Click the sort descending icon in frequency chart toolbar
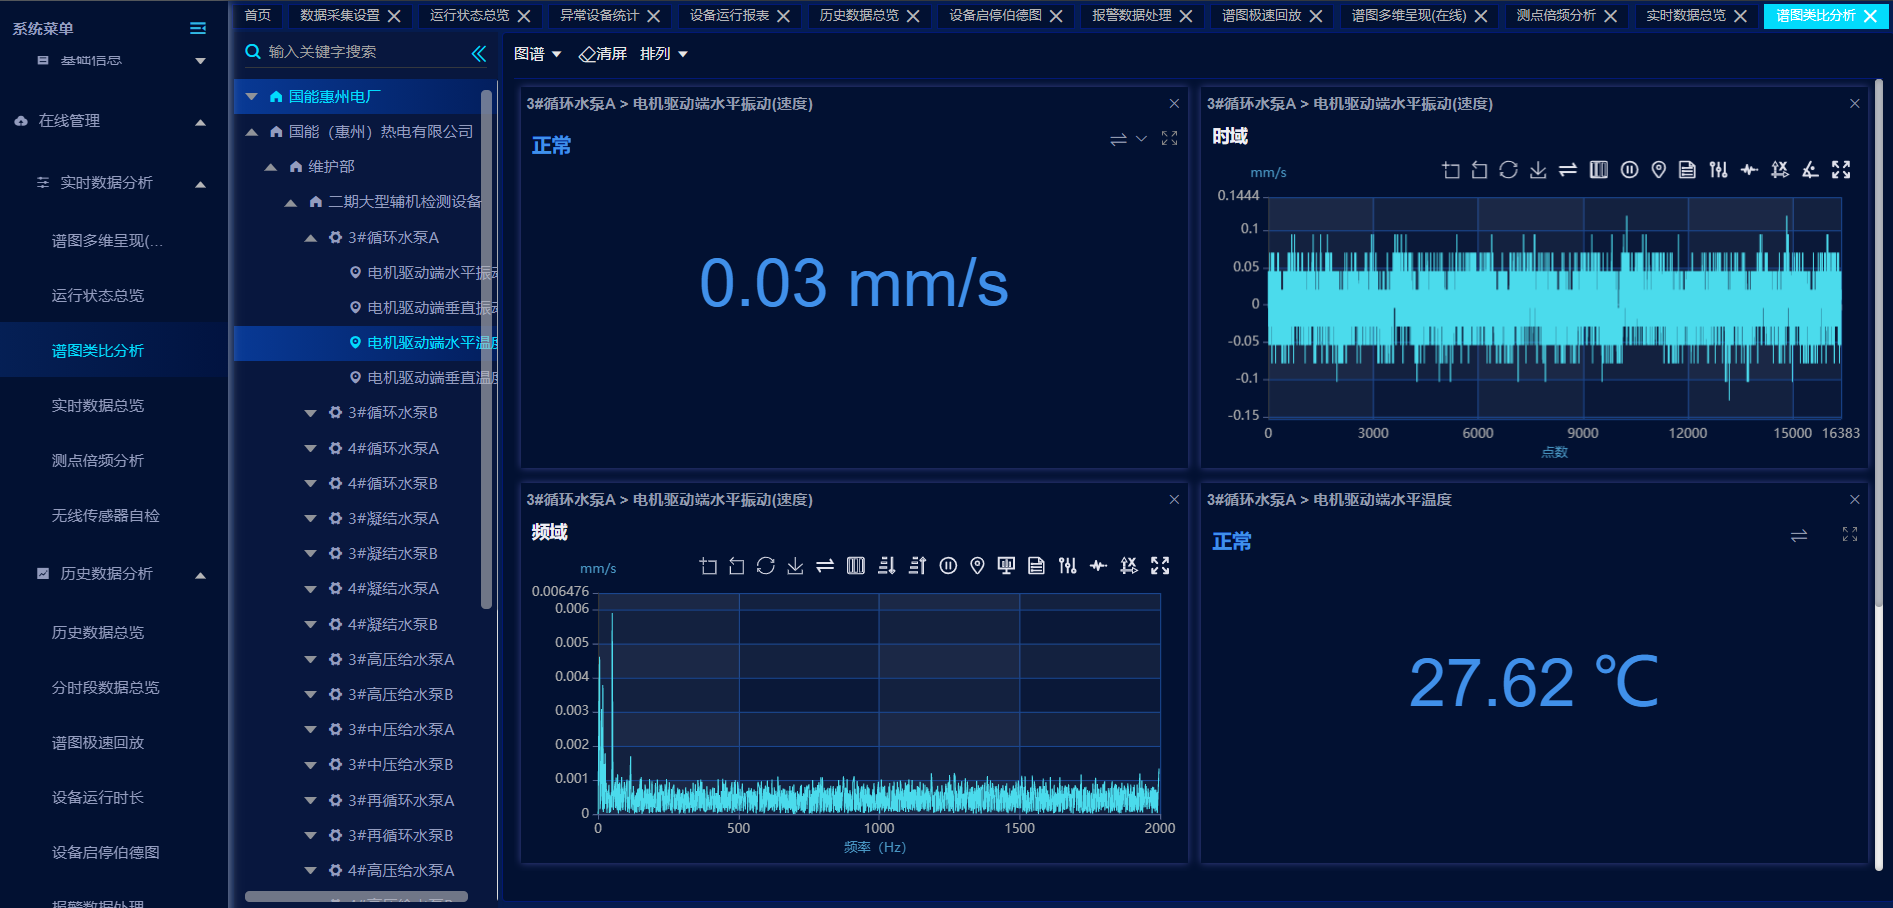This screenshot has width=1893, height=908. pyautogui.click(x=886, y=566)
